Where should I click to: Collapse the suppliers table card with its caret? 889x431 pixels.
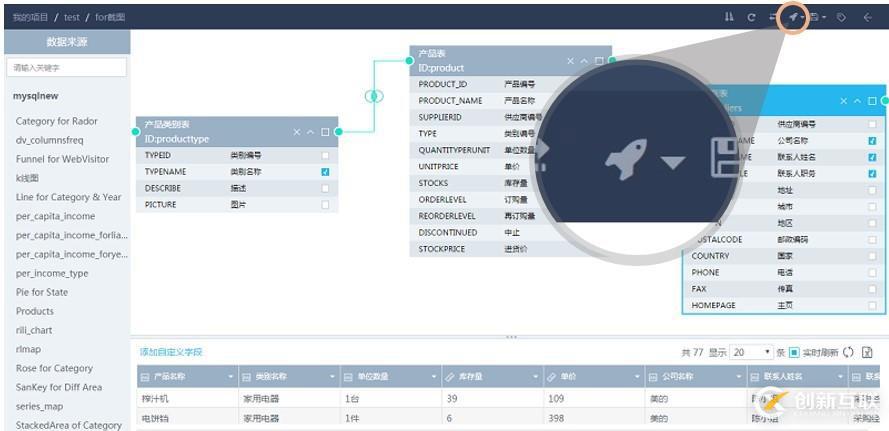[857, 101]
